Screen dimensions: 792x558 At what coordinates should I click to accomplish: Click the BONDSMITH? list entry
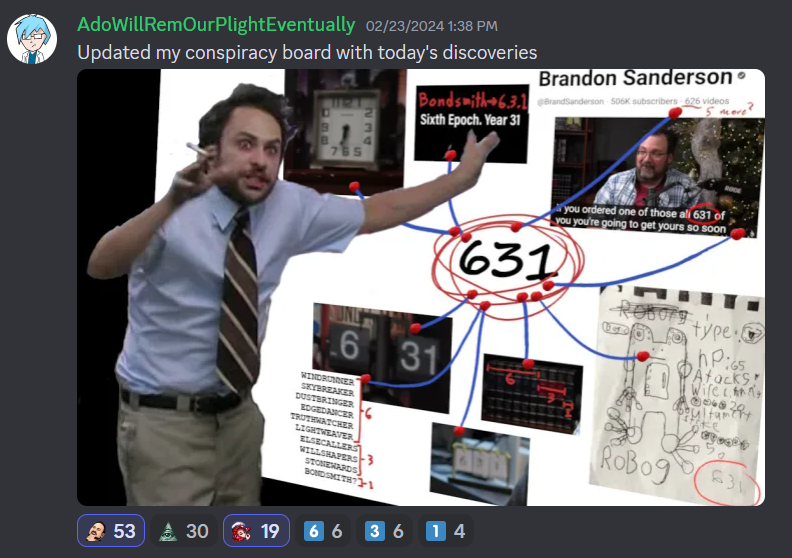coord(330,476)
